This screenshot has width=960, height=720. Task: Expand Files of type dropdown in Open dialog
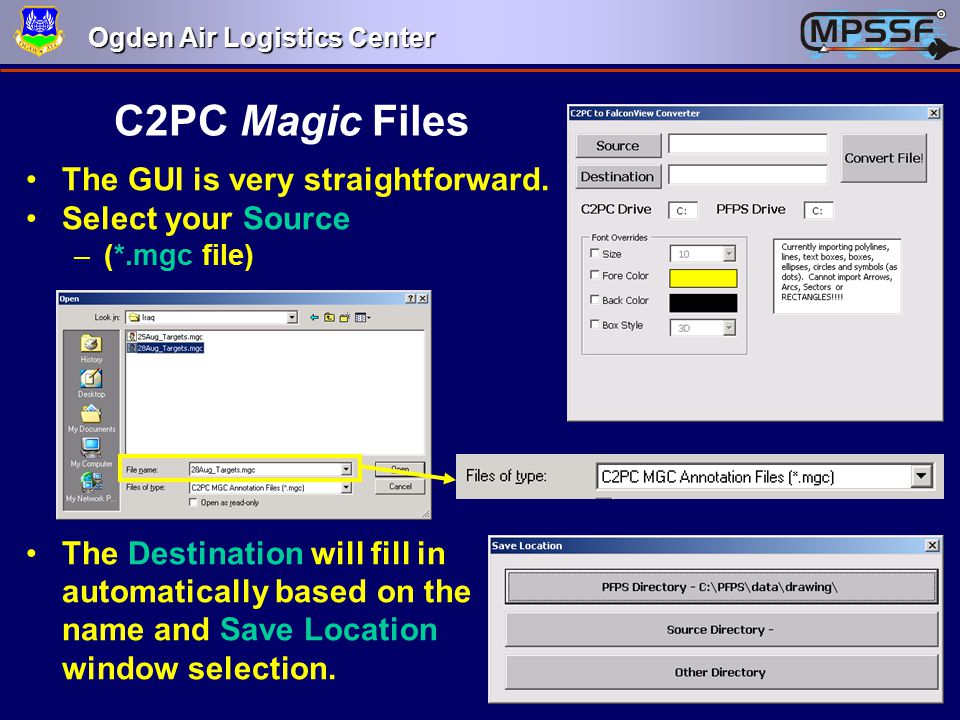coord(346,487)
